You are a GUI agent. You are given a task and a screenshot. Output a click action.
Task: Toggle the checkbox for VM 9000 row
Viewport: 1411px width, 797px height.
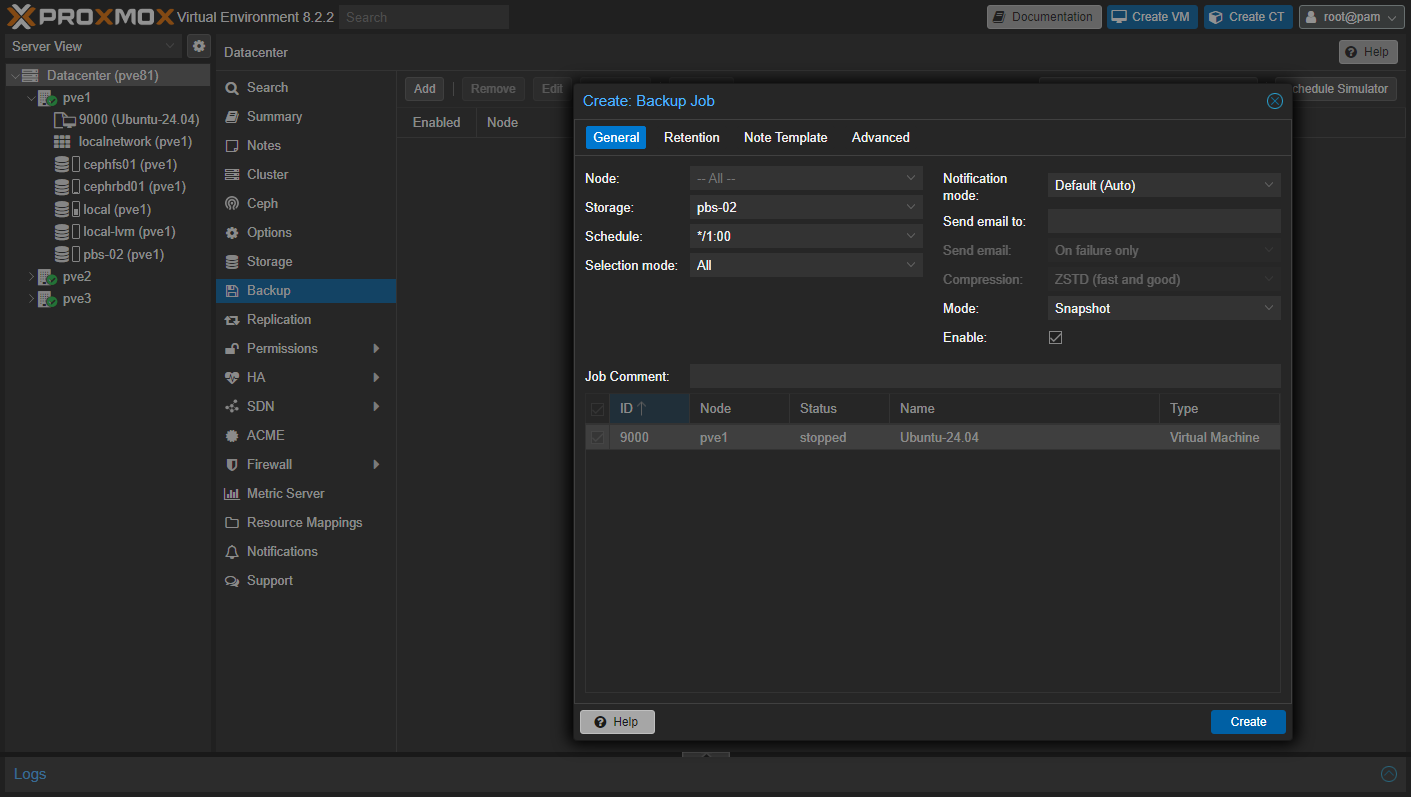(x=598, y=438)
